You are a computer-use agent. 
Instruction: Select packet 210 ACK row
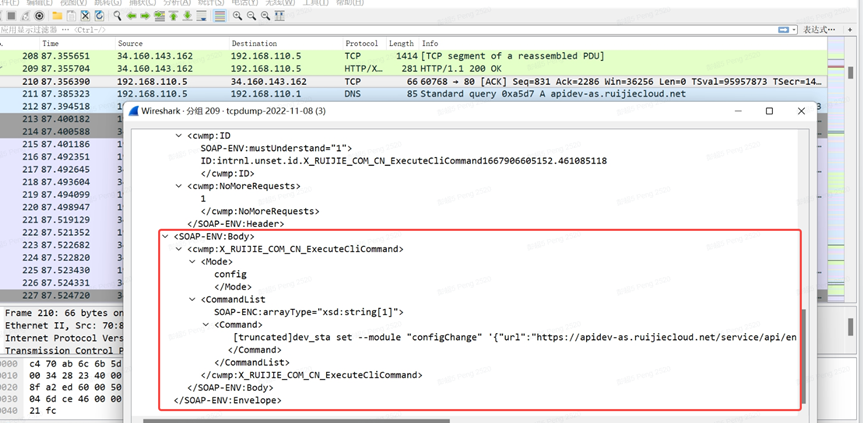[413, 81]
